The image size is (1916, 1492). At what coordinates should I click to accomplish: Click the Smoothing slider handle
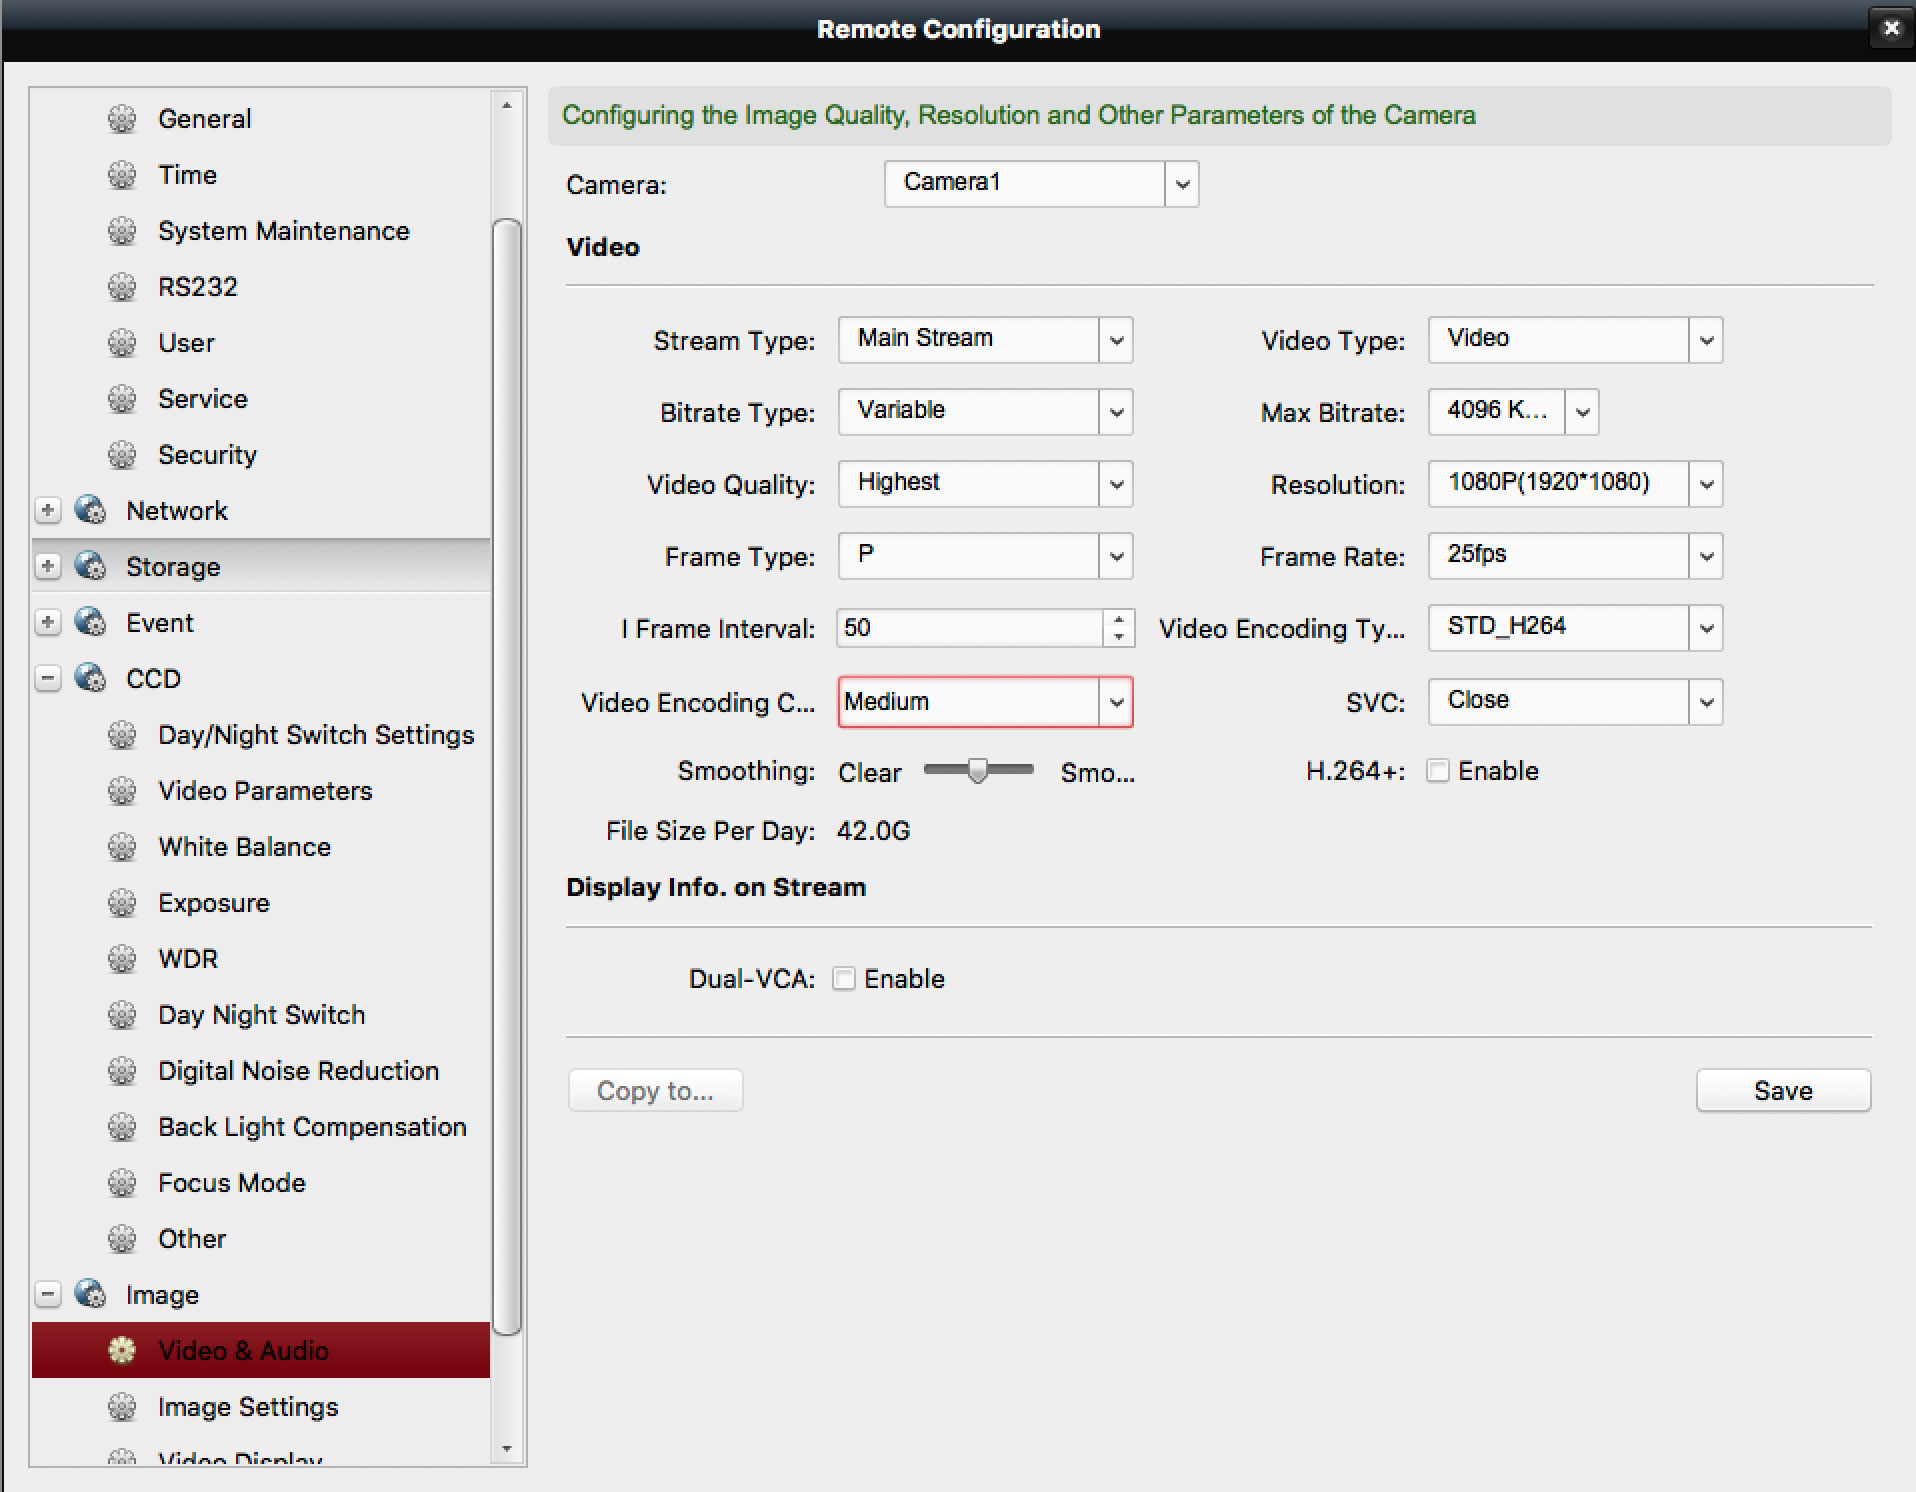click(977, 770)
